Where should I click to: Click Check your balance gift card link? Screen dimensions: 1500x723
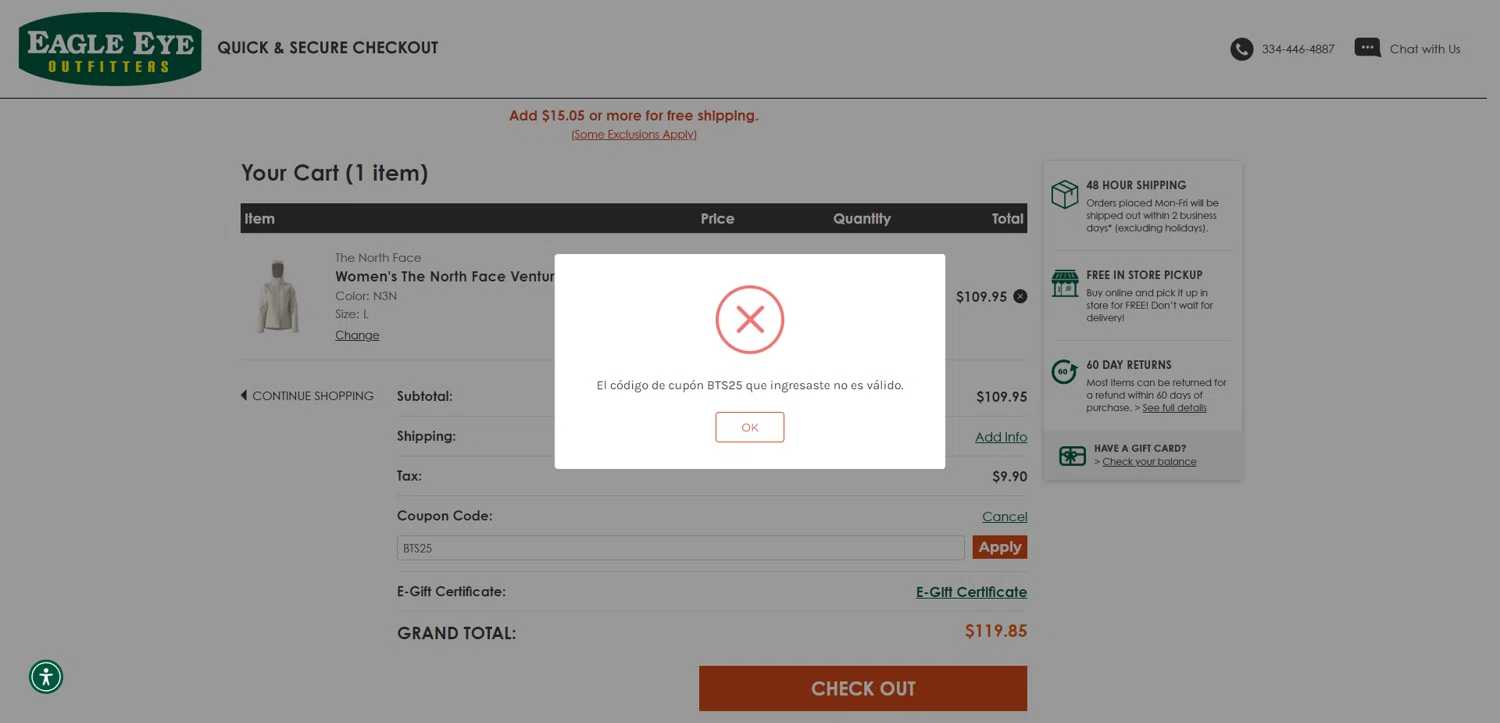1149,462
